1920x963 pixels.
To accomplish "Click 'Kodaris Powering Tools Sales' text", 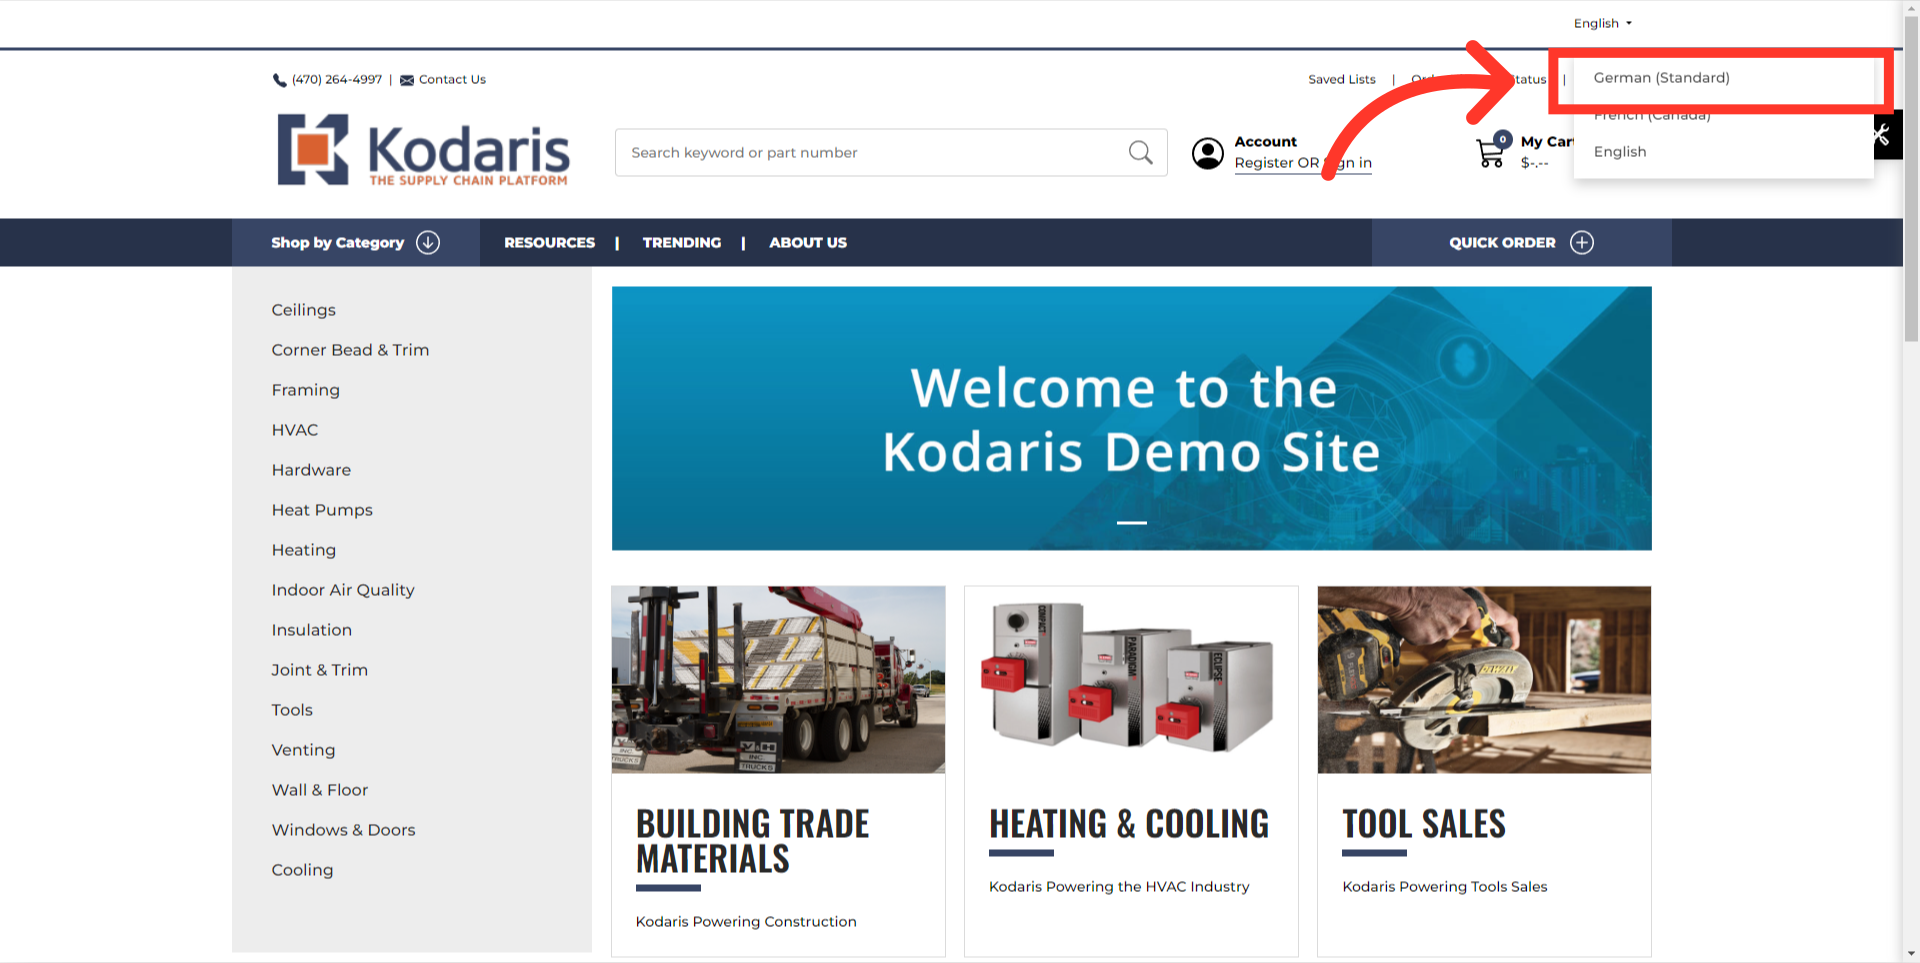I will 1444,886.
